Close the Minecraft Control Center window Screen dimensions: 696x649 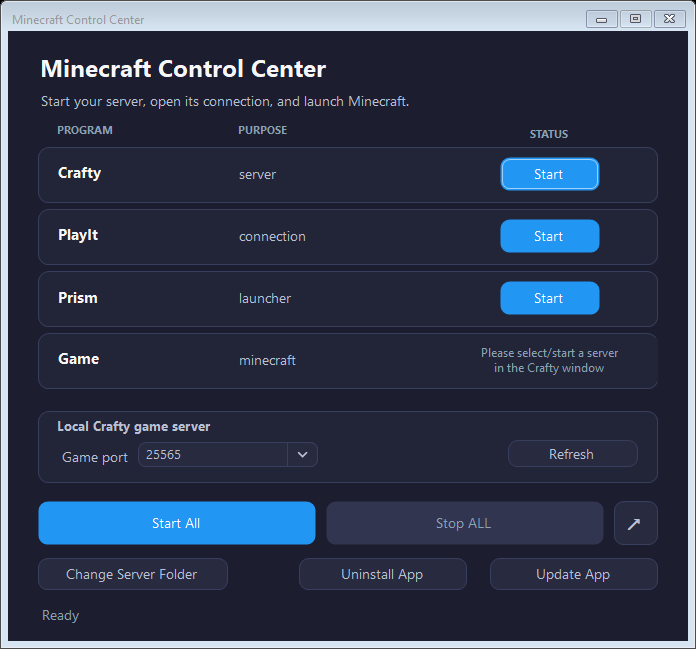[x=669, y=19]
